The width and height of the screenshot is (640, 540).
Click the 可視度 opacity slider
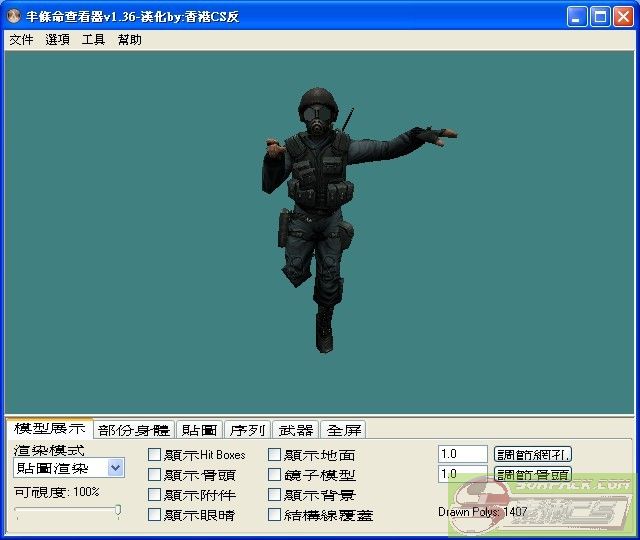68,511
